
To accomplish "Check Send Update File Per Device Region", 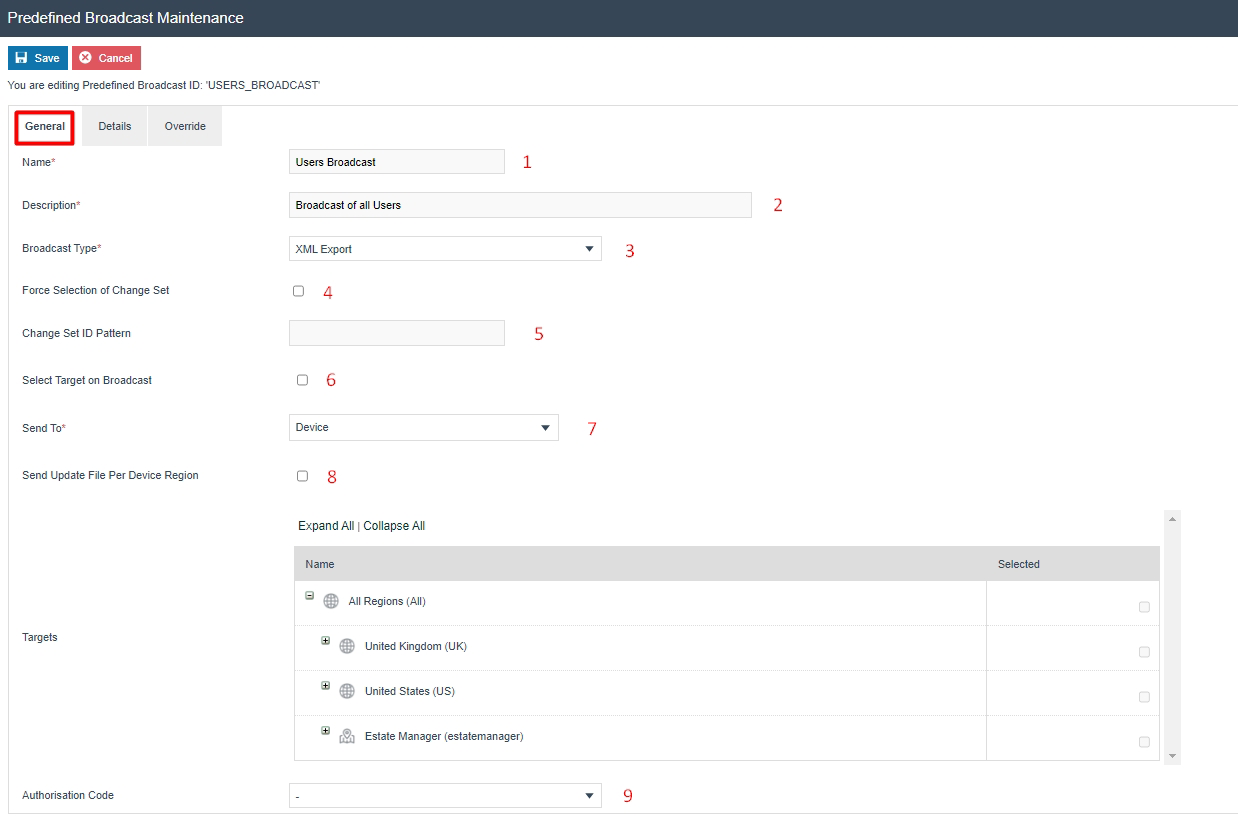I will click(302, 475).
